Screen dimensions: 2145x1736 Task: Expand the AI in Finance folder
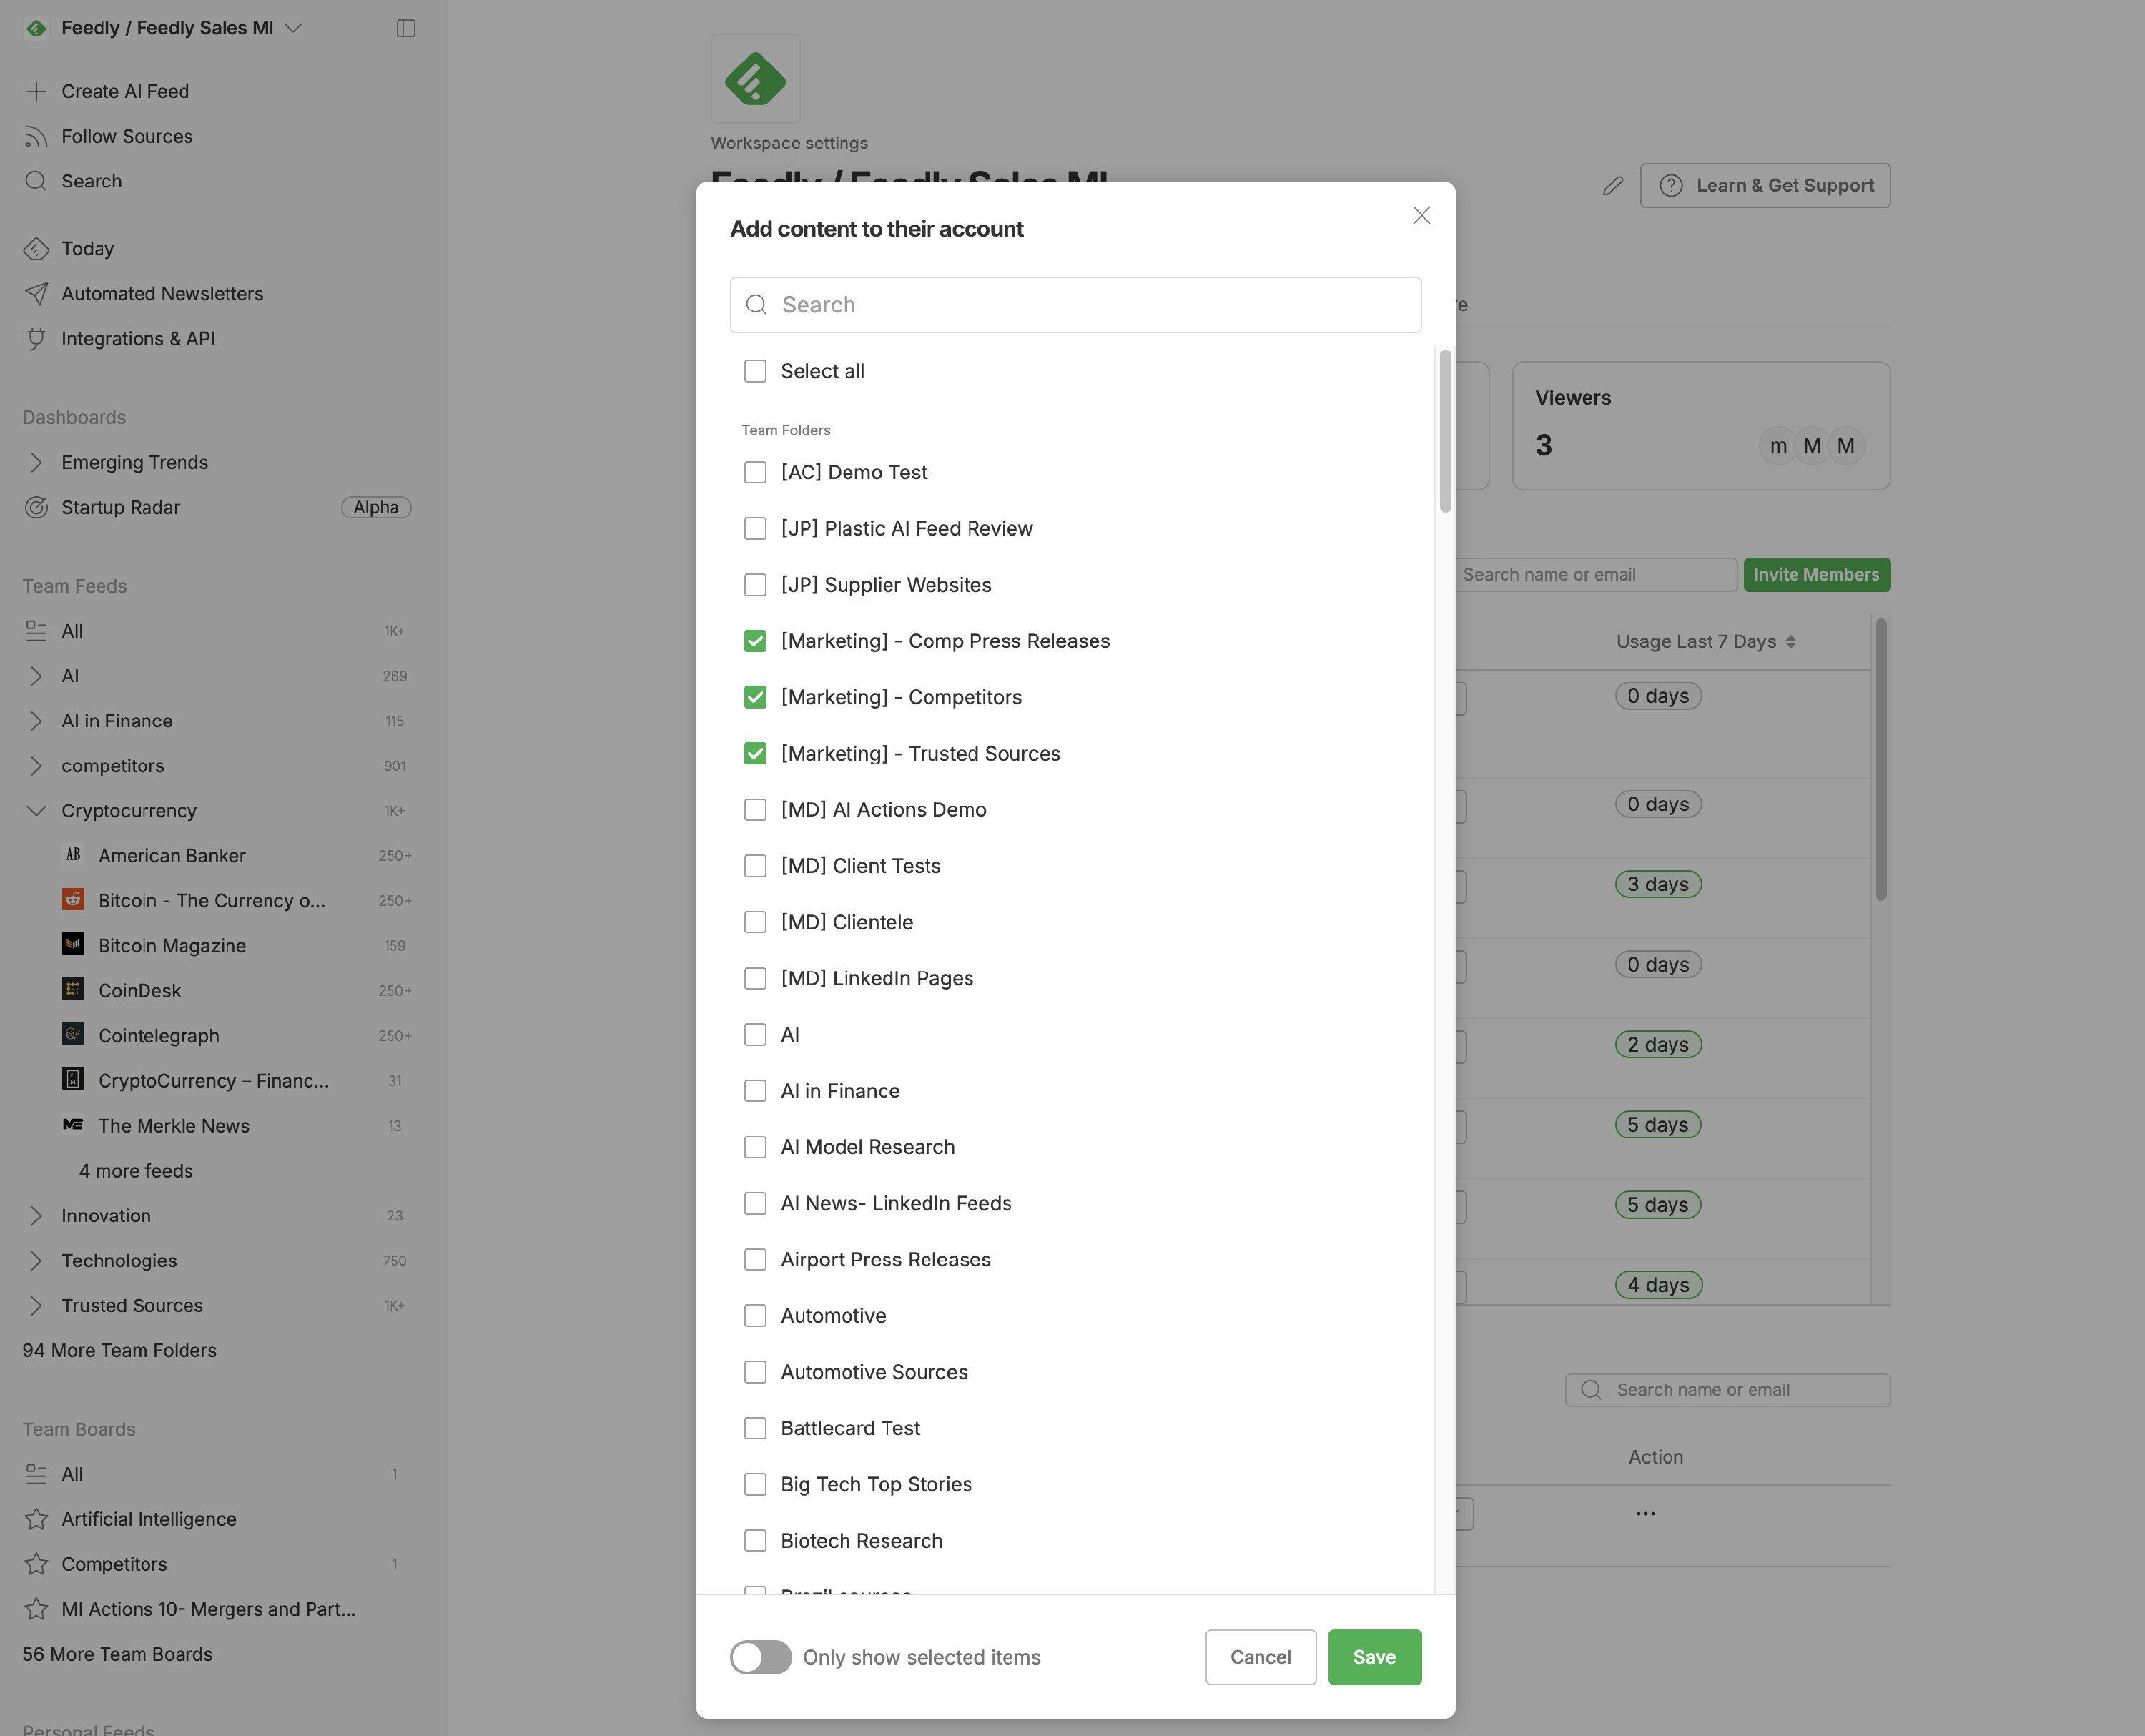(x=36, y=721)
